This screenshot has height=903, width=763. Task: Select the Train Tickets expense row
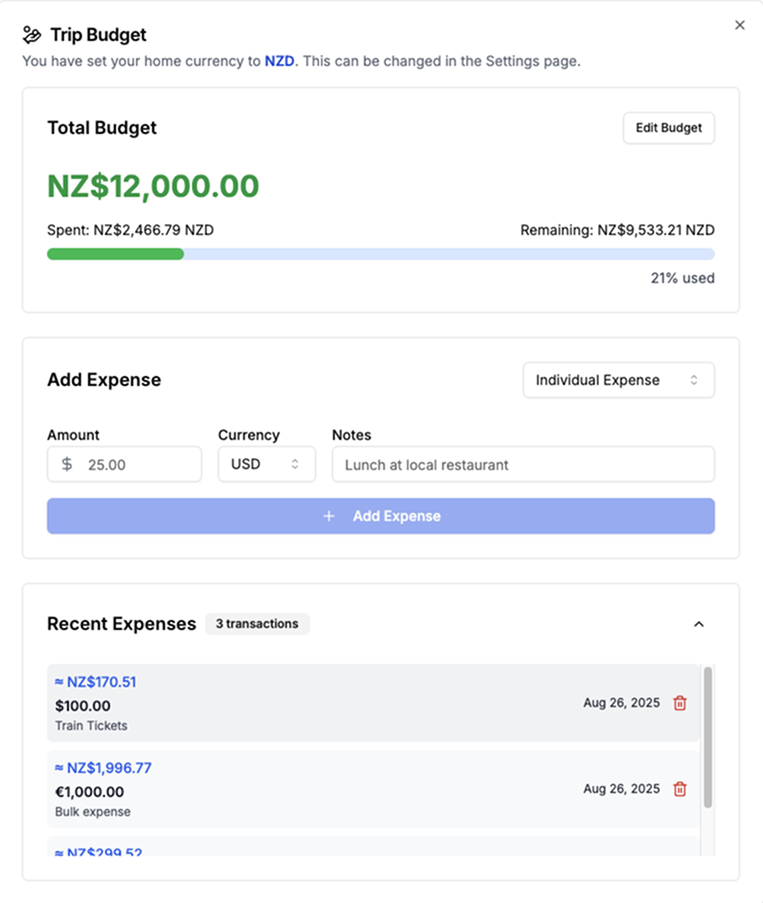(x=300, y=703)
